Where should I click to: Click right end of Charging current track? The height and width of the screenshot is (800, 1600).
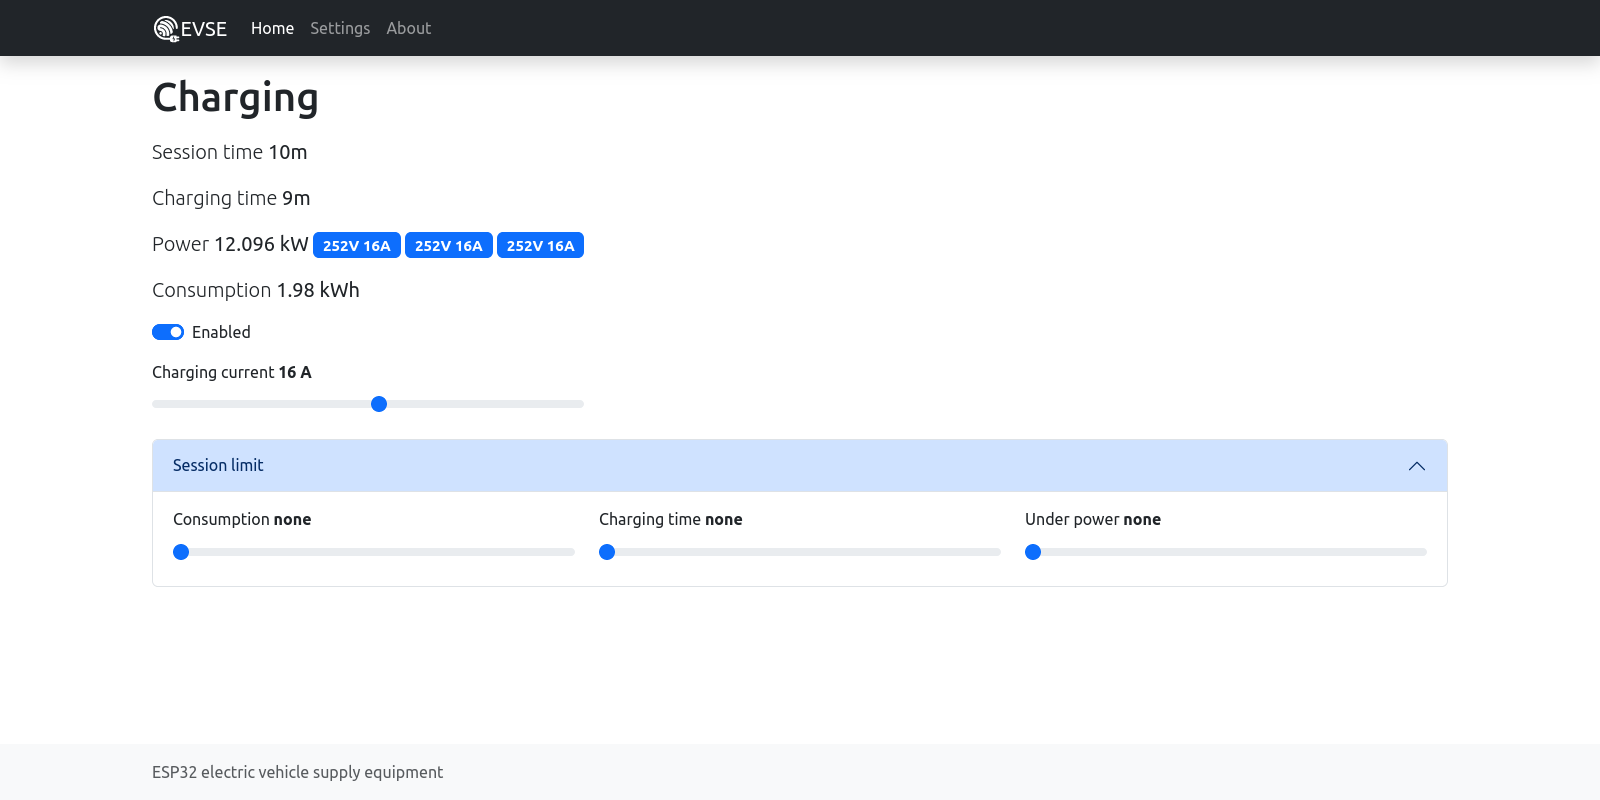578,404
